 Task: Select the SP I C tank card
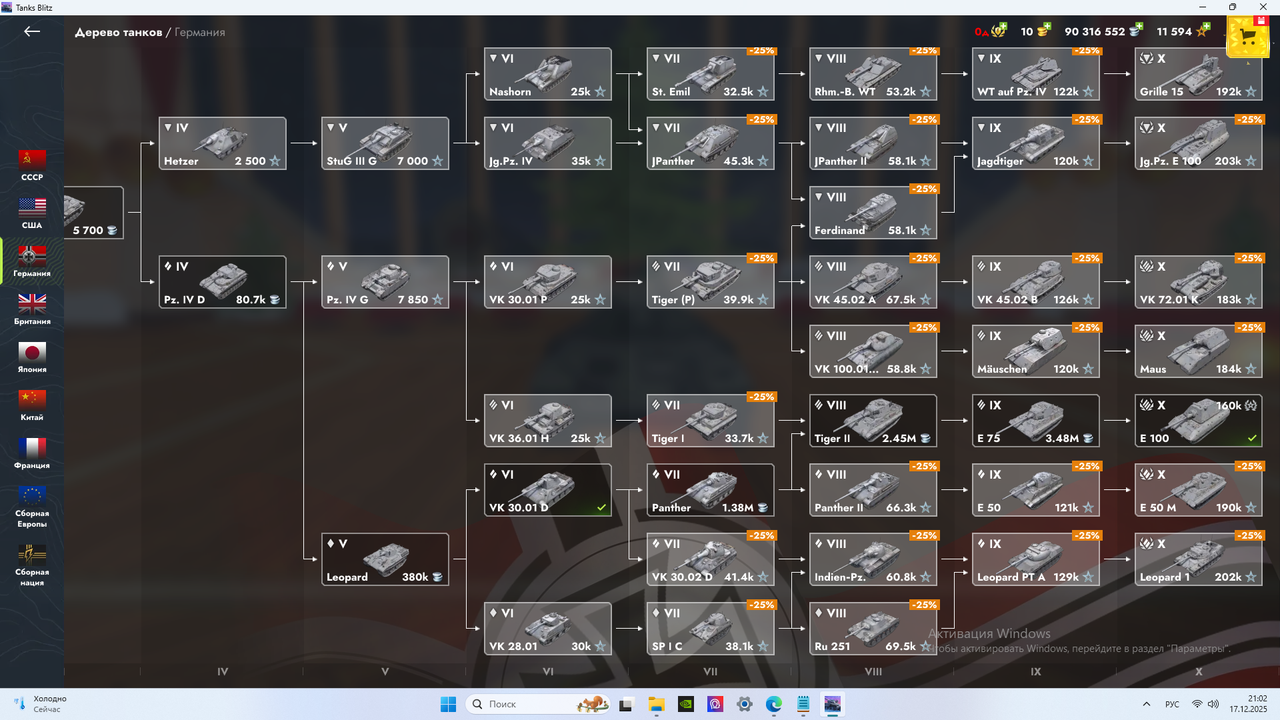(711, 628)
